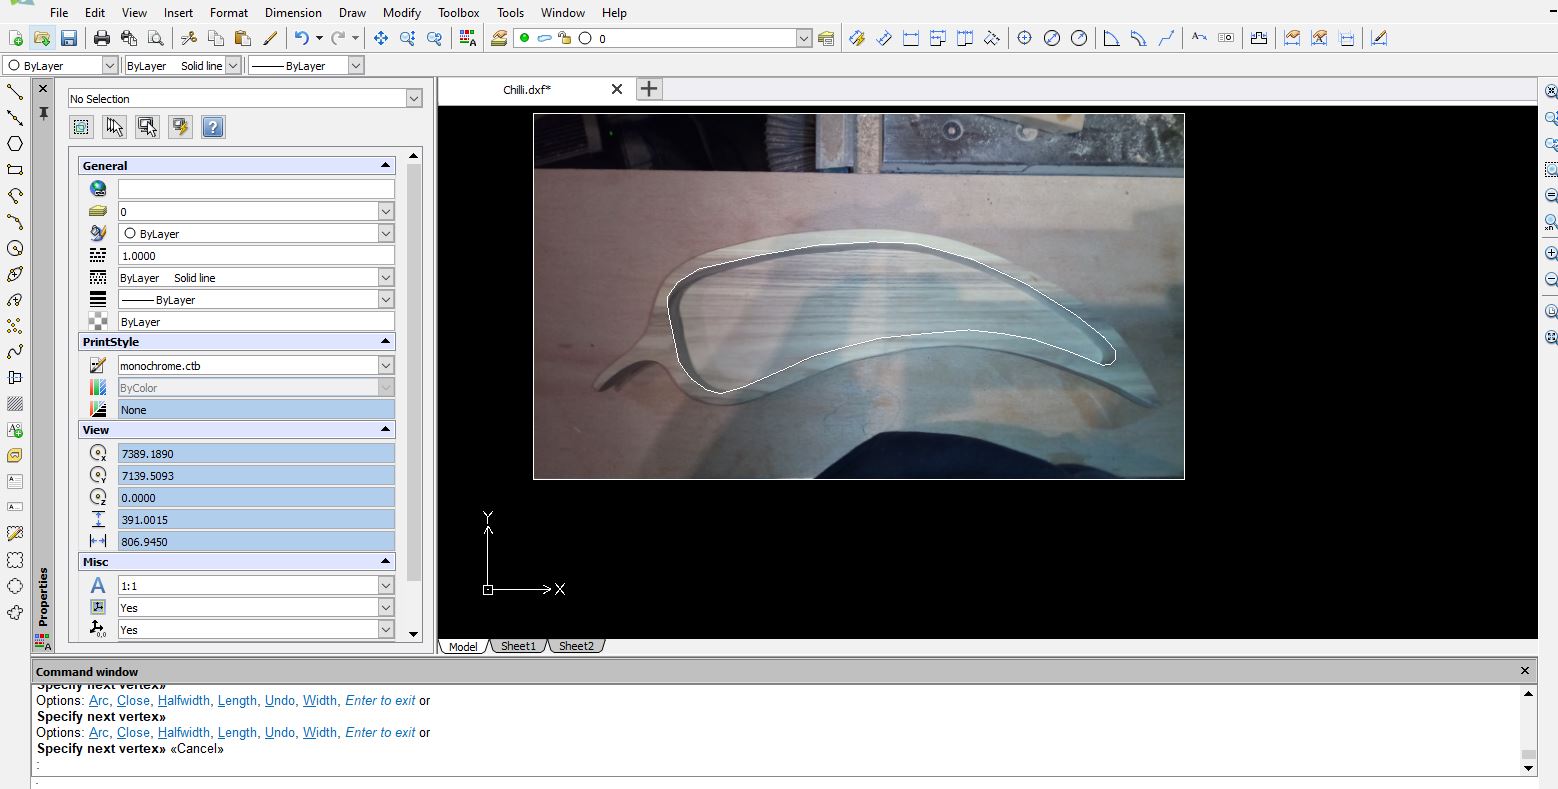Image resolution: width=1558 pixels, height=789 pixels.
Task: Open the layer dropdown showing 0
Action: [386, 212]
